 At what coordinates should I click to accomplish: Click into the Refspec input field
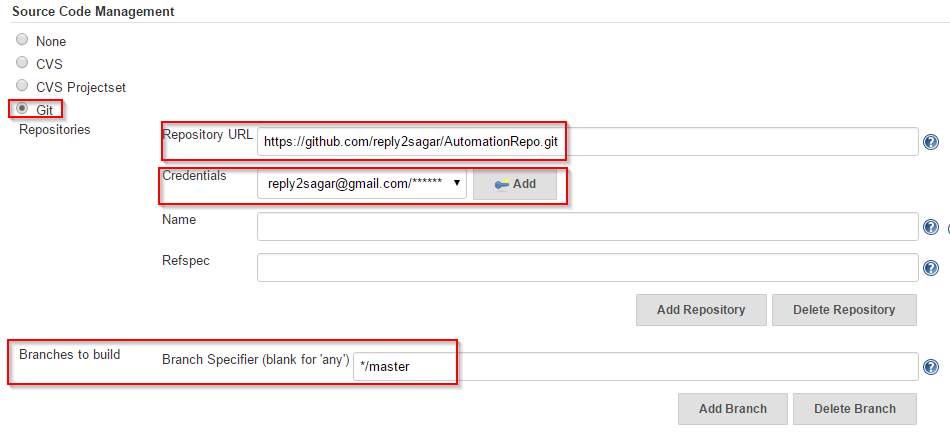(588, 268)
